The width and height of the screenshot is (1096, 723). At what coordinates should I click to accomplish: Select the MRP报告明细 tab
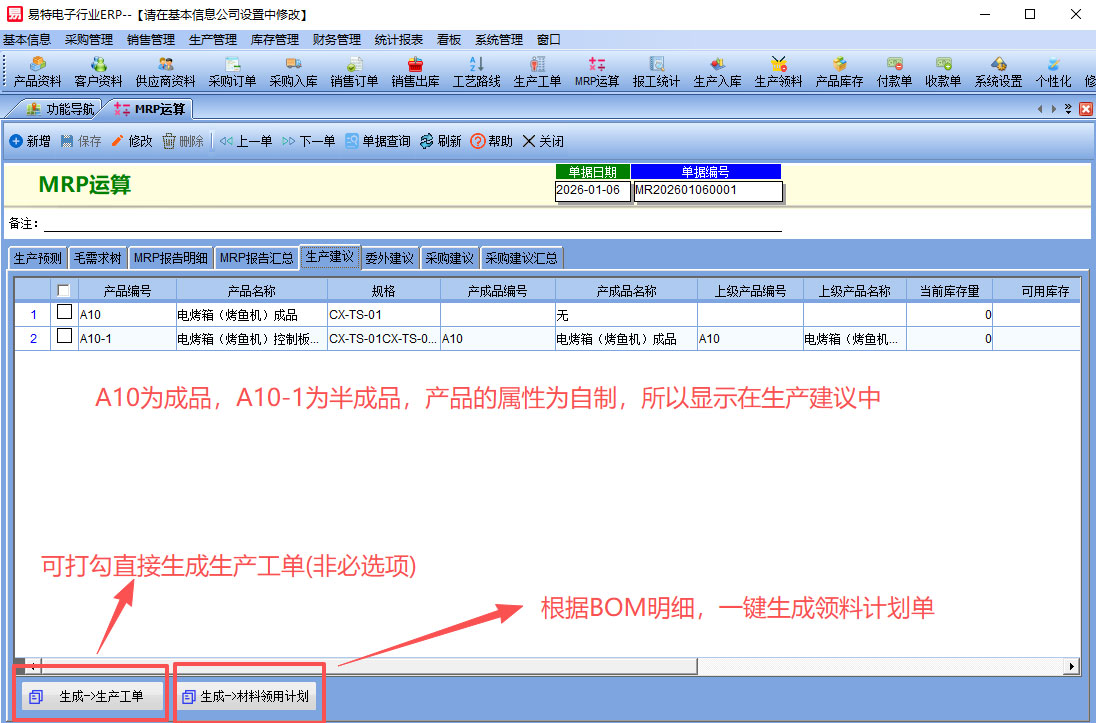click(170, 258)
